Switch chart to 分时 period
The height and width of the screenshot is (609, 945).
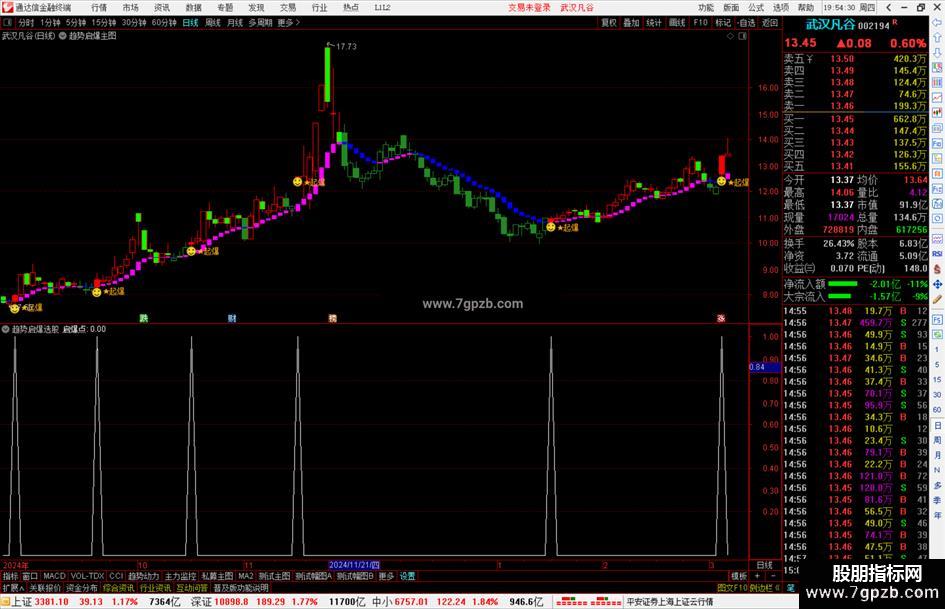point(26,22)
